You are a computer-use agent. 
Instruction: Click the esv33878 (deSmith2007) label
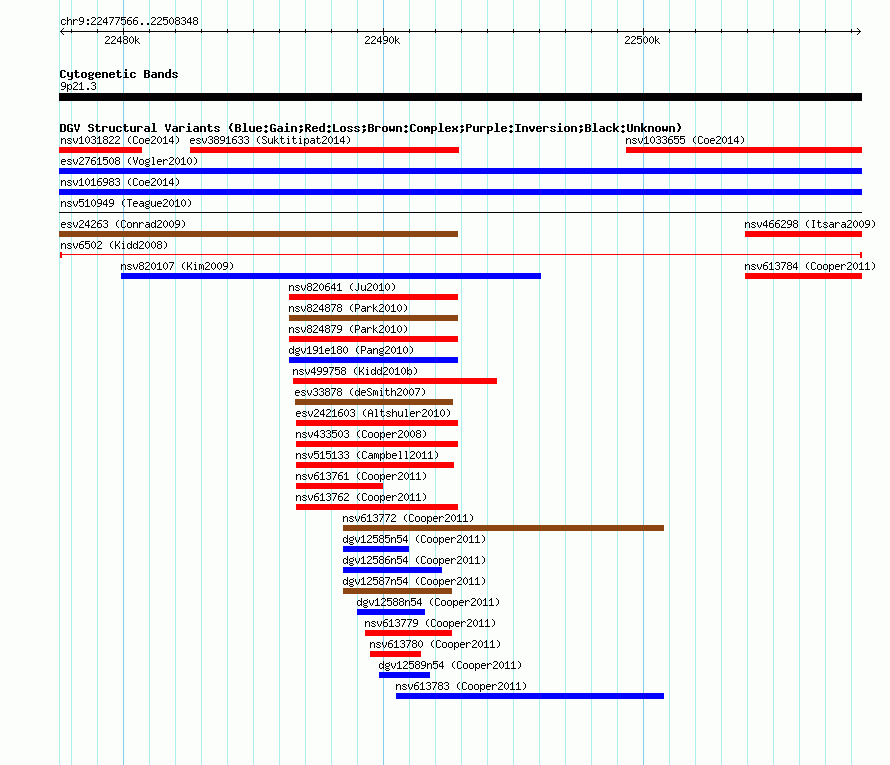pos(360,392)
